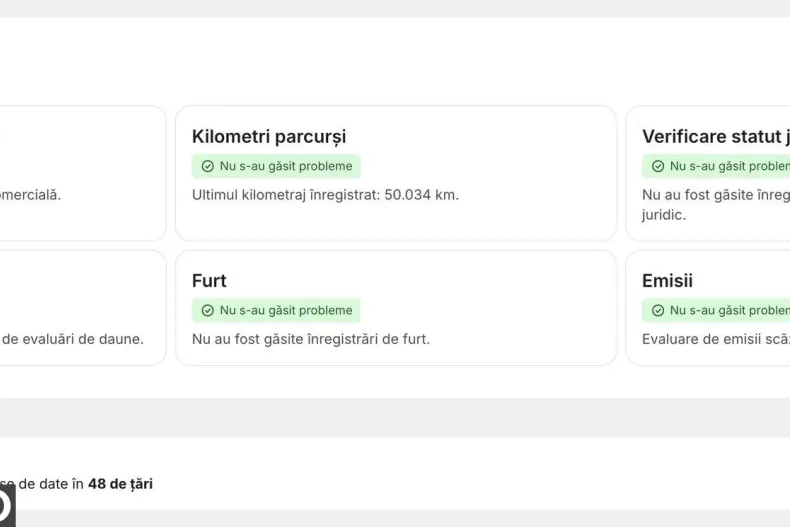Click the 'Furt' card heading
The width and height of the screenshot is (790, 527).
pos(209,281)
